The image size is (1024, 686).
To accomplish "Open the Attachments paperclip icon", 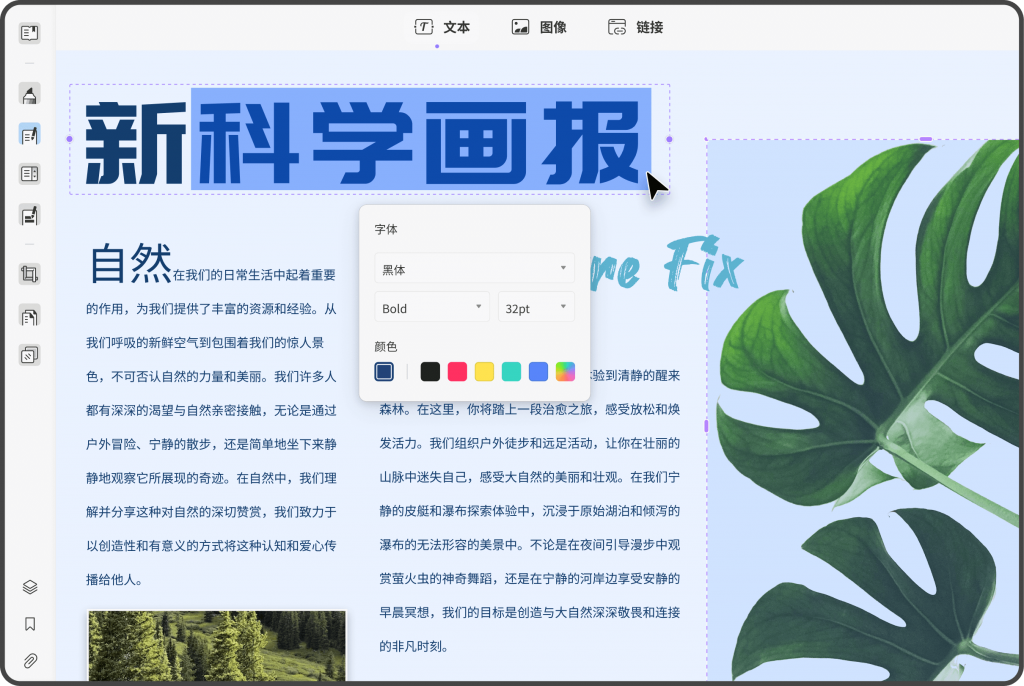I will [30, 661].
